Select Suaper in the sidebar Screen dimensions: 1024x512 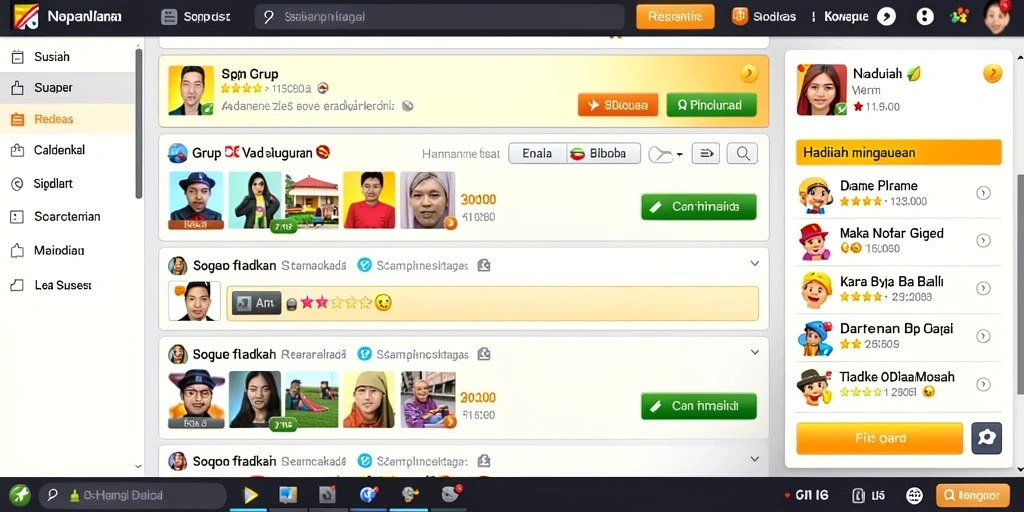pyautogui.click(x=68, y=88)
